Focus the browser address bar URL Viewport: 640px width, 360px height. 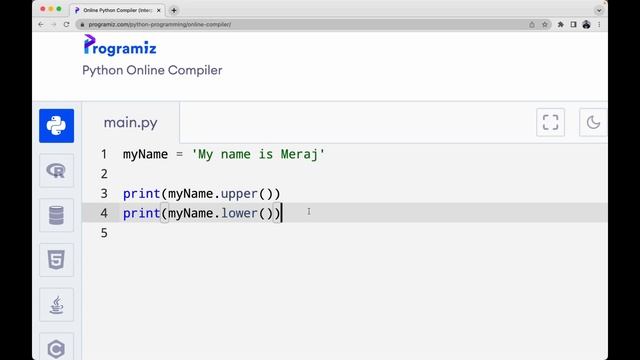point(160,24)
